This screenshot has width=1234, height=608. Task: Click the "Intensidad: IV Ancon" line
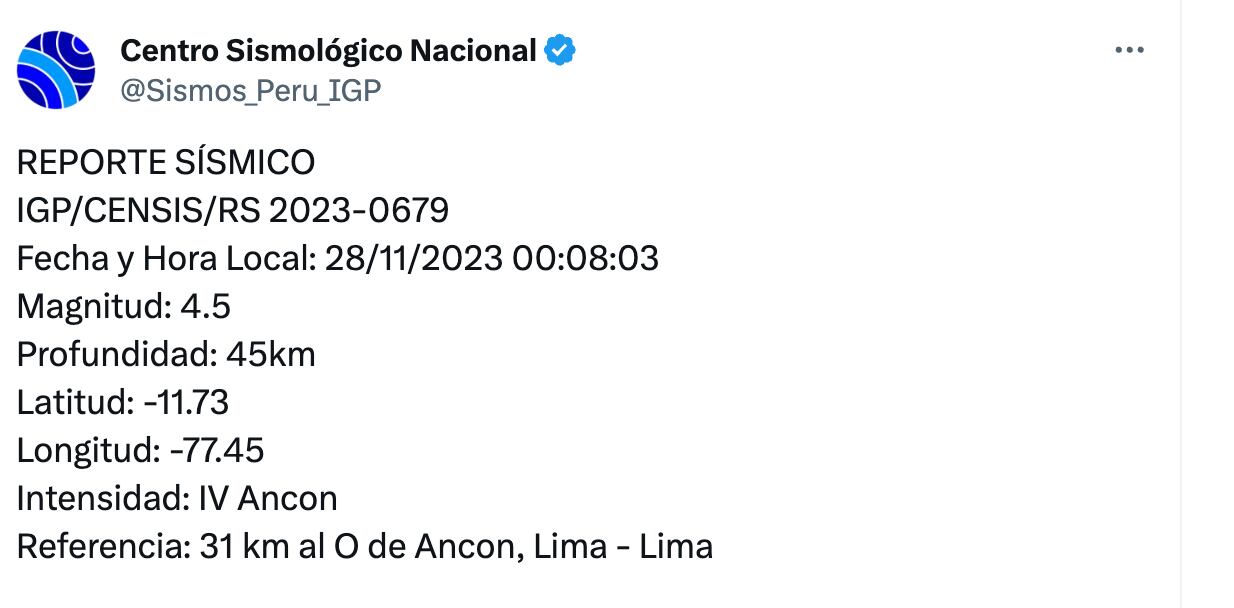(177, 499)
